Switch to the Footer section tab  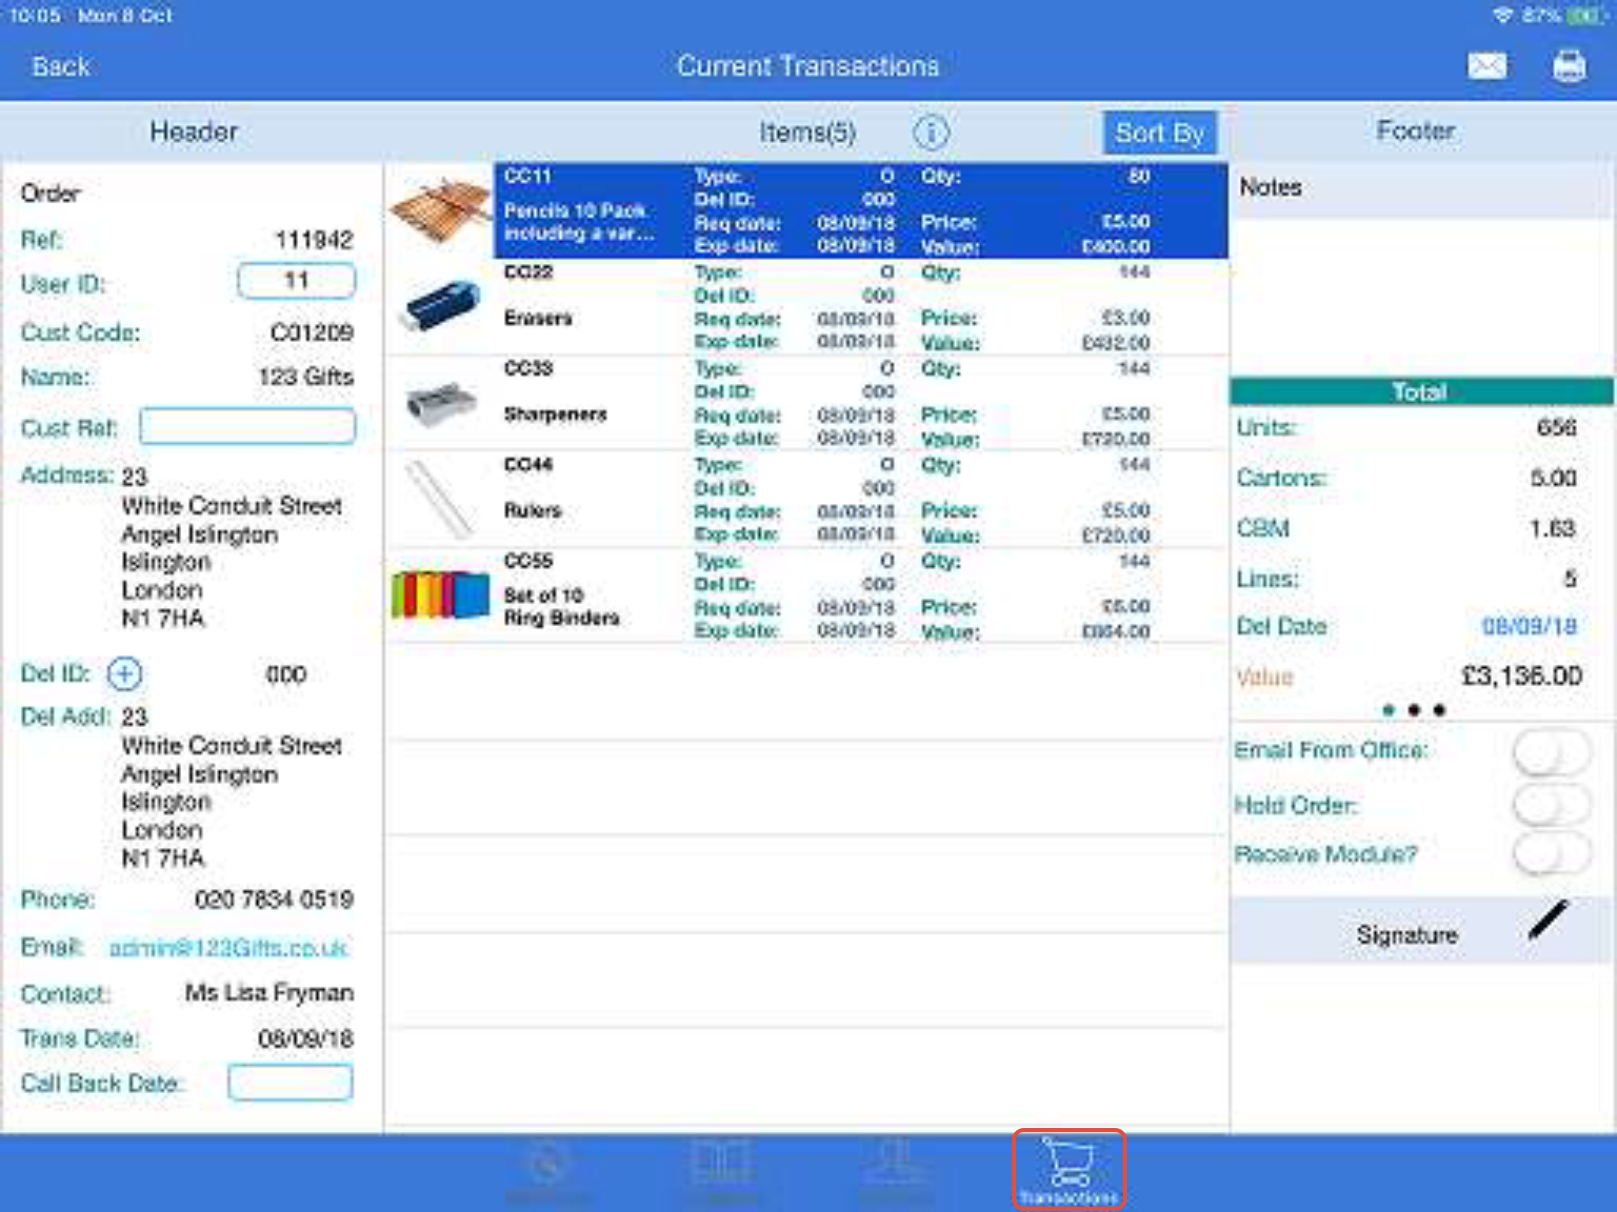[1414, 131]
